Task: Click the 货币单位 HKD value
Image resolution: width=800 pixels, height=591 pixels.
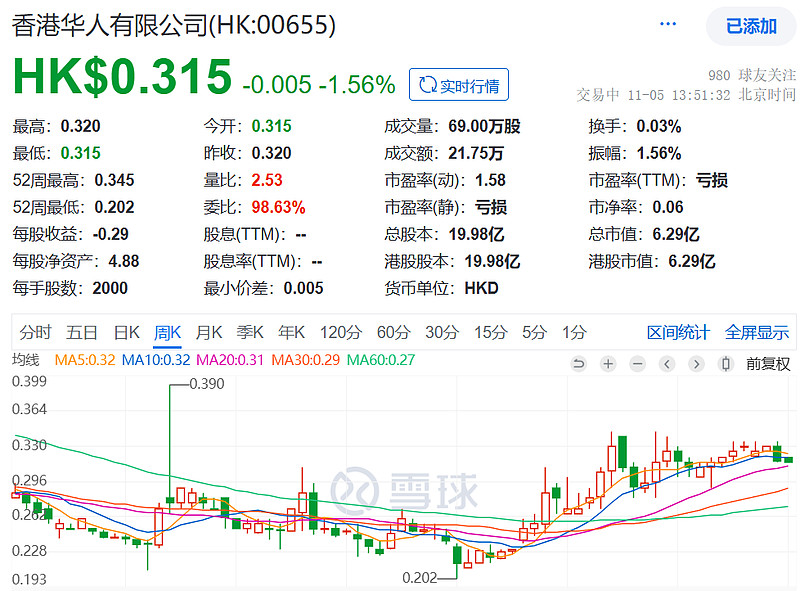Action: (x=481, y=288)
